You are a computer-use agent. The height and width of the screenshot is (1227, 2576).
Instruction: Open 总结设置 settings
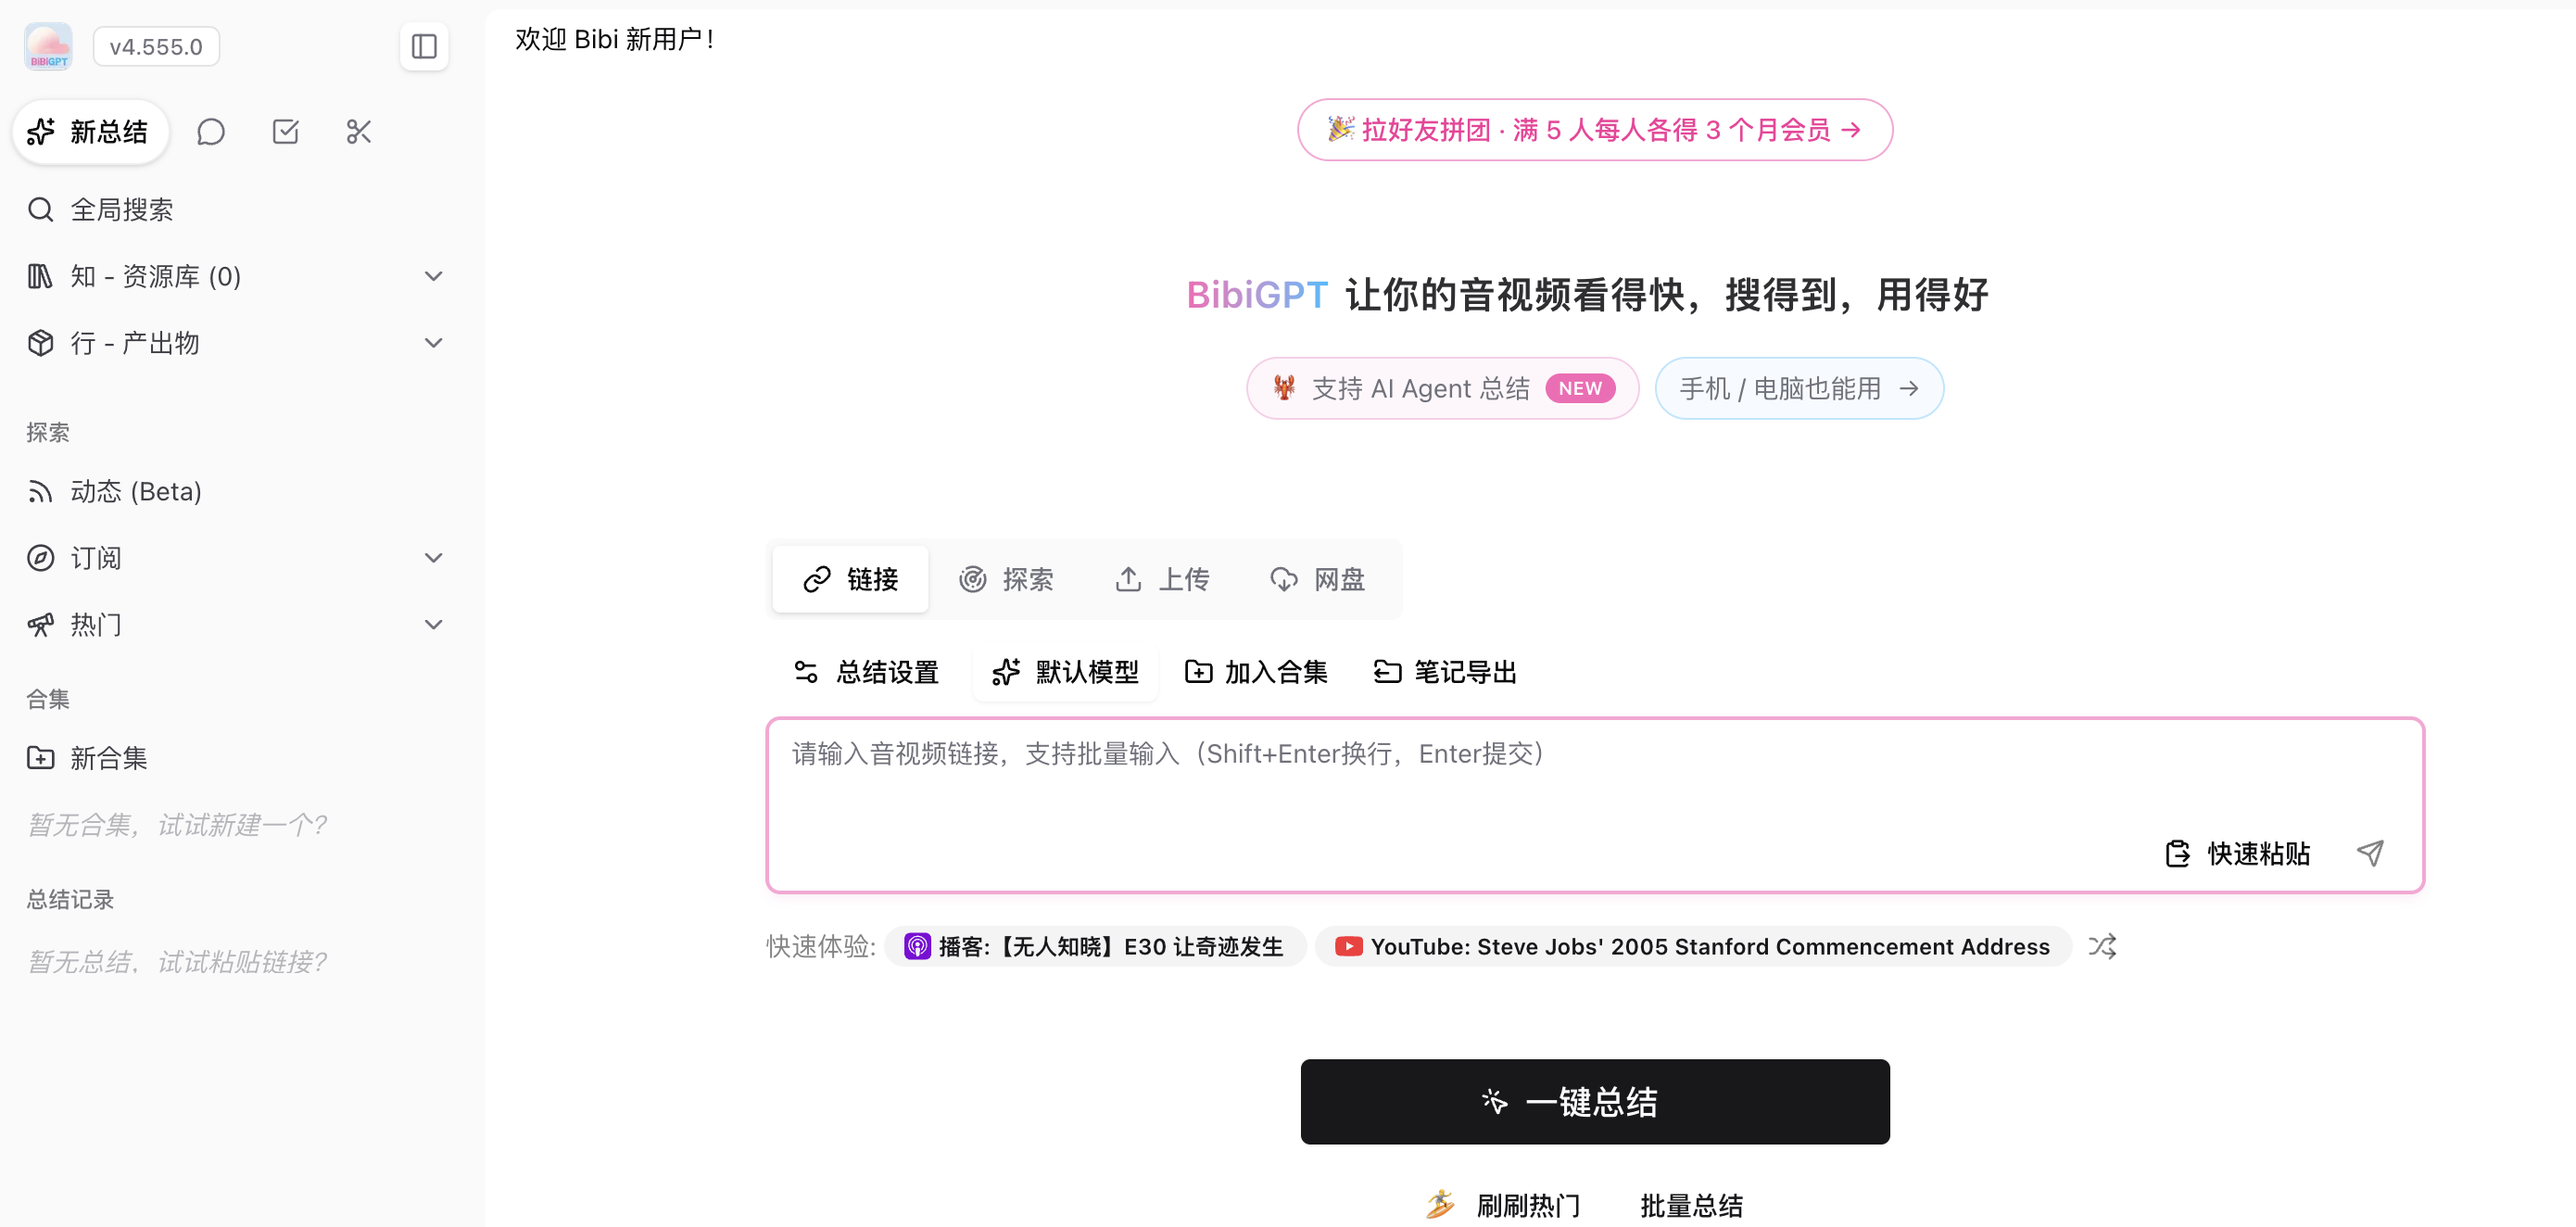pyautogui.click(x=866, y=672)
